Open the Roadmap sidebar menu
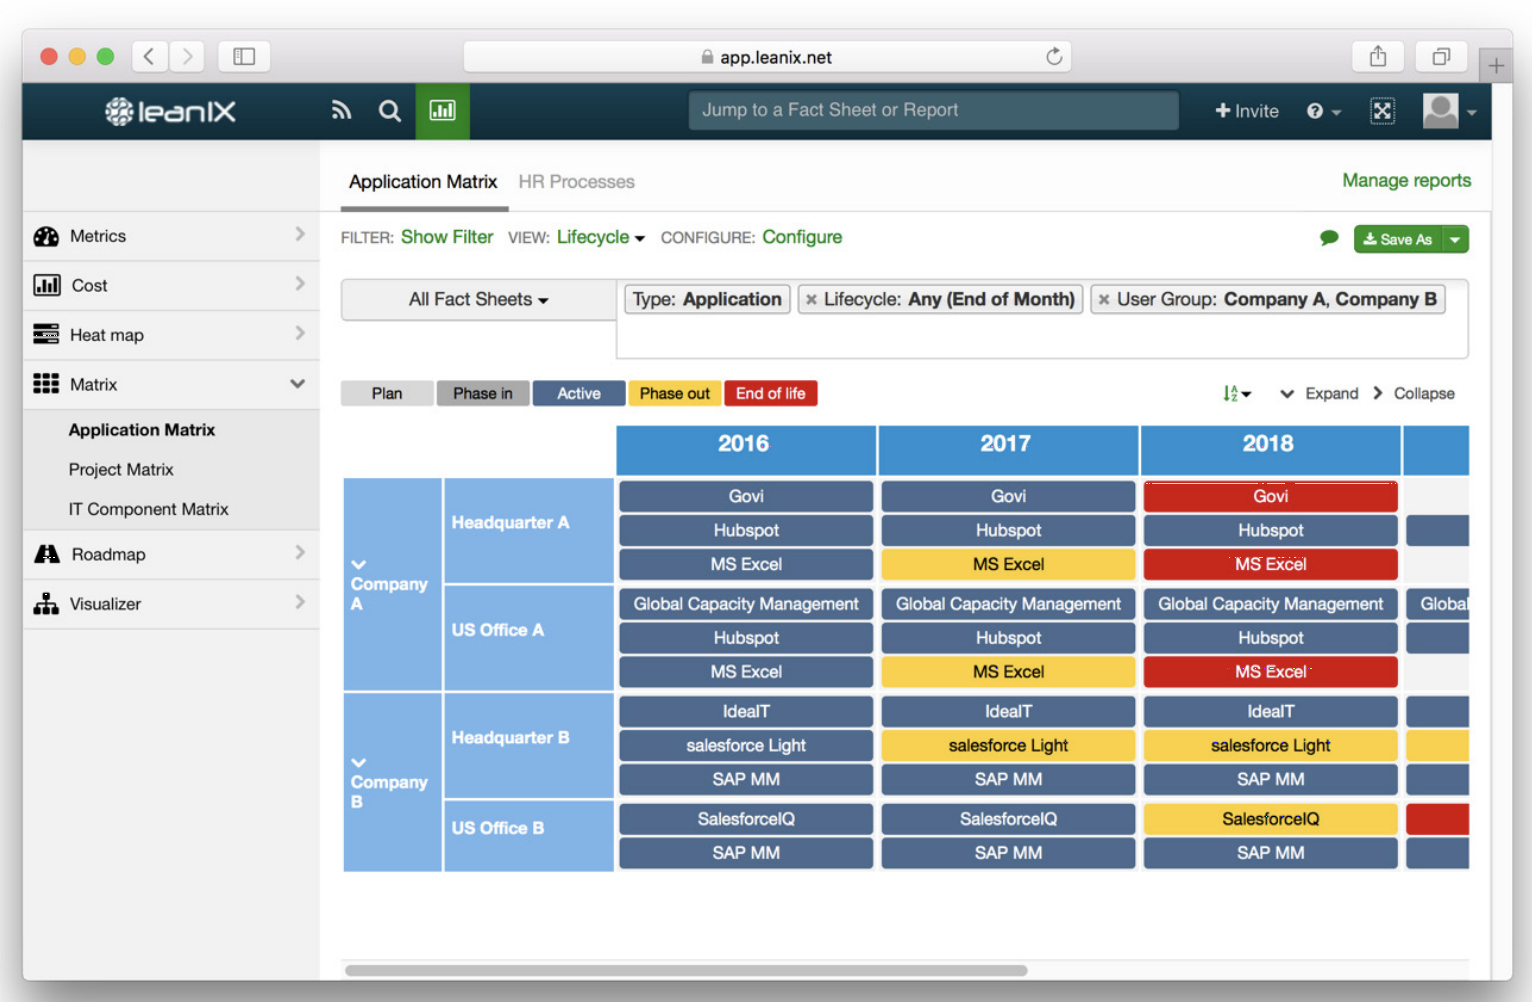This screenshot has height=1002, width=1532. click(171, 554)
